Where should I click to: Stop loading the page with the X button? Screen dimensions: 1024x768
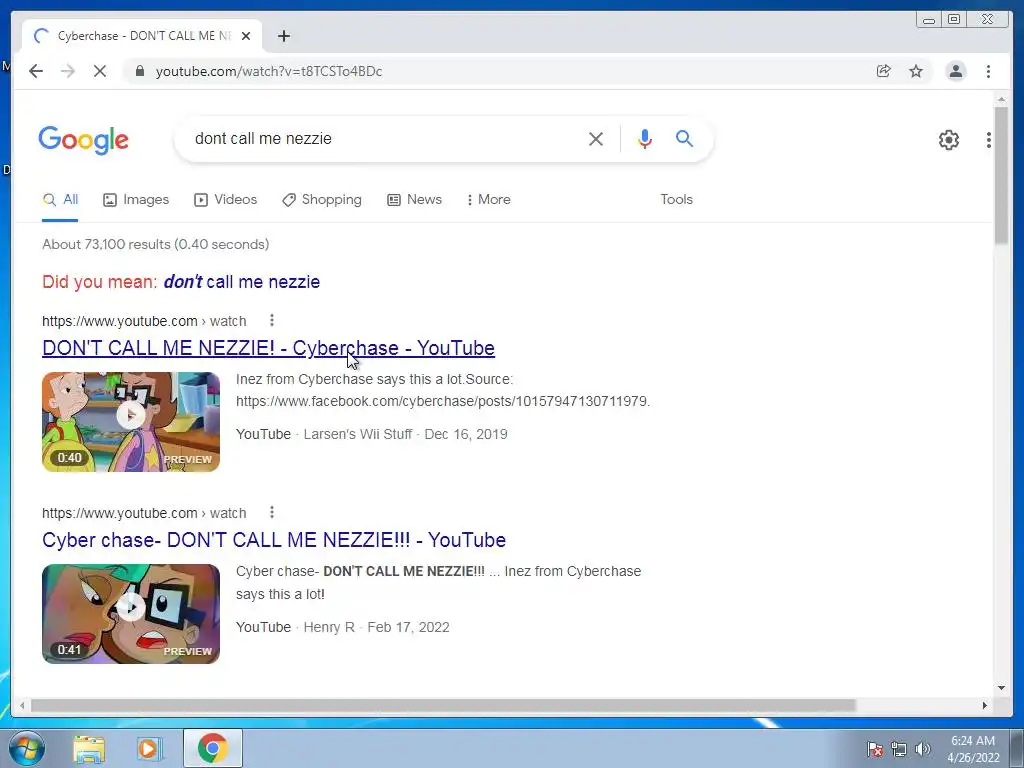click(100, 71)
